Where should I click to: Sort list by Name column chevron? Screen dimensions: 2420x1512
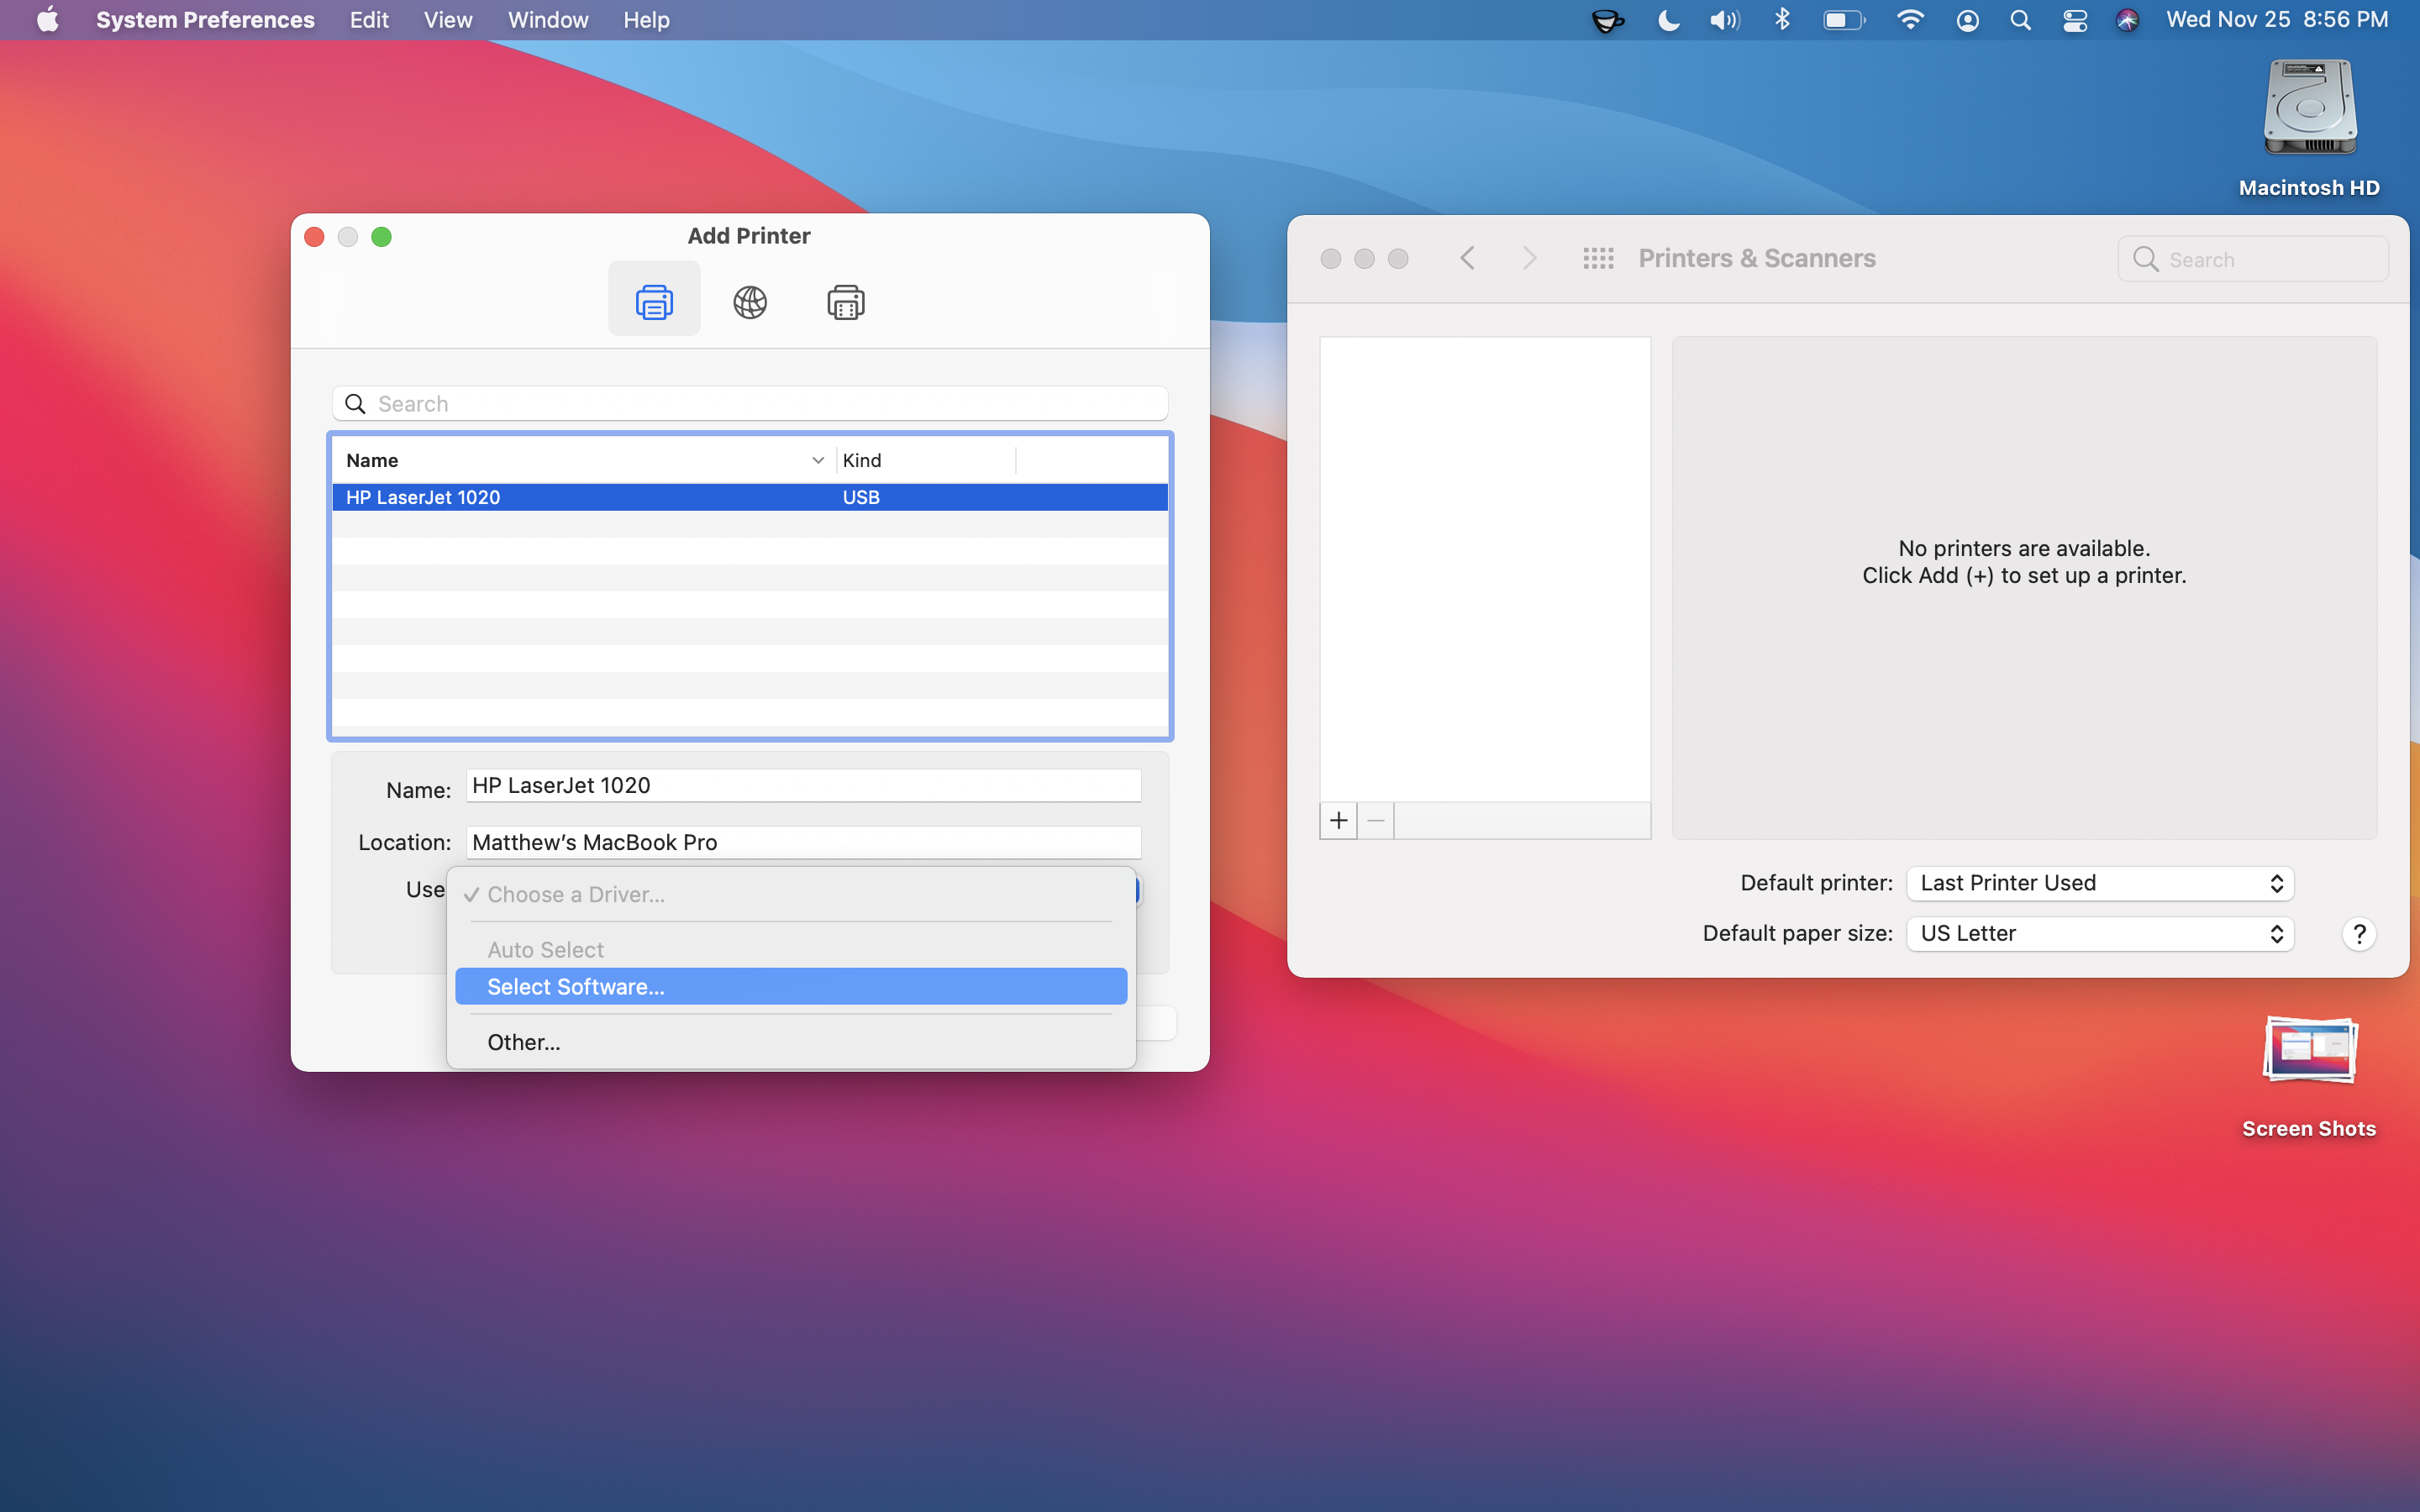818,460
